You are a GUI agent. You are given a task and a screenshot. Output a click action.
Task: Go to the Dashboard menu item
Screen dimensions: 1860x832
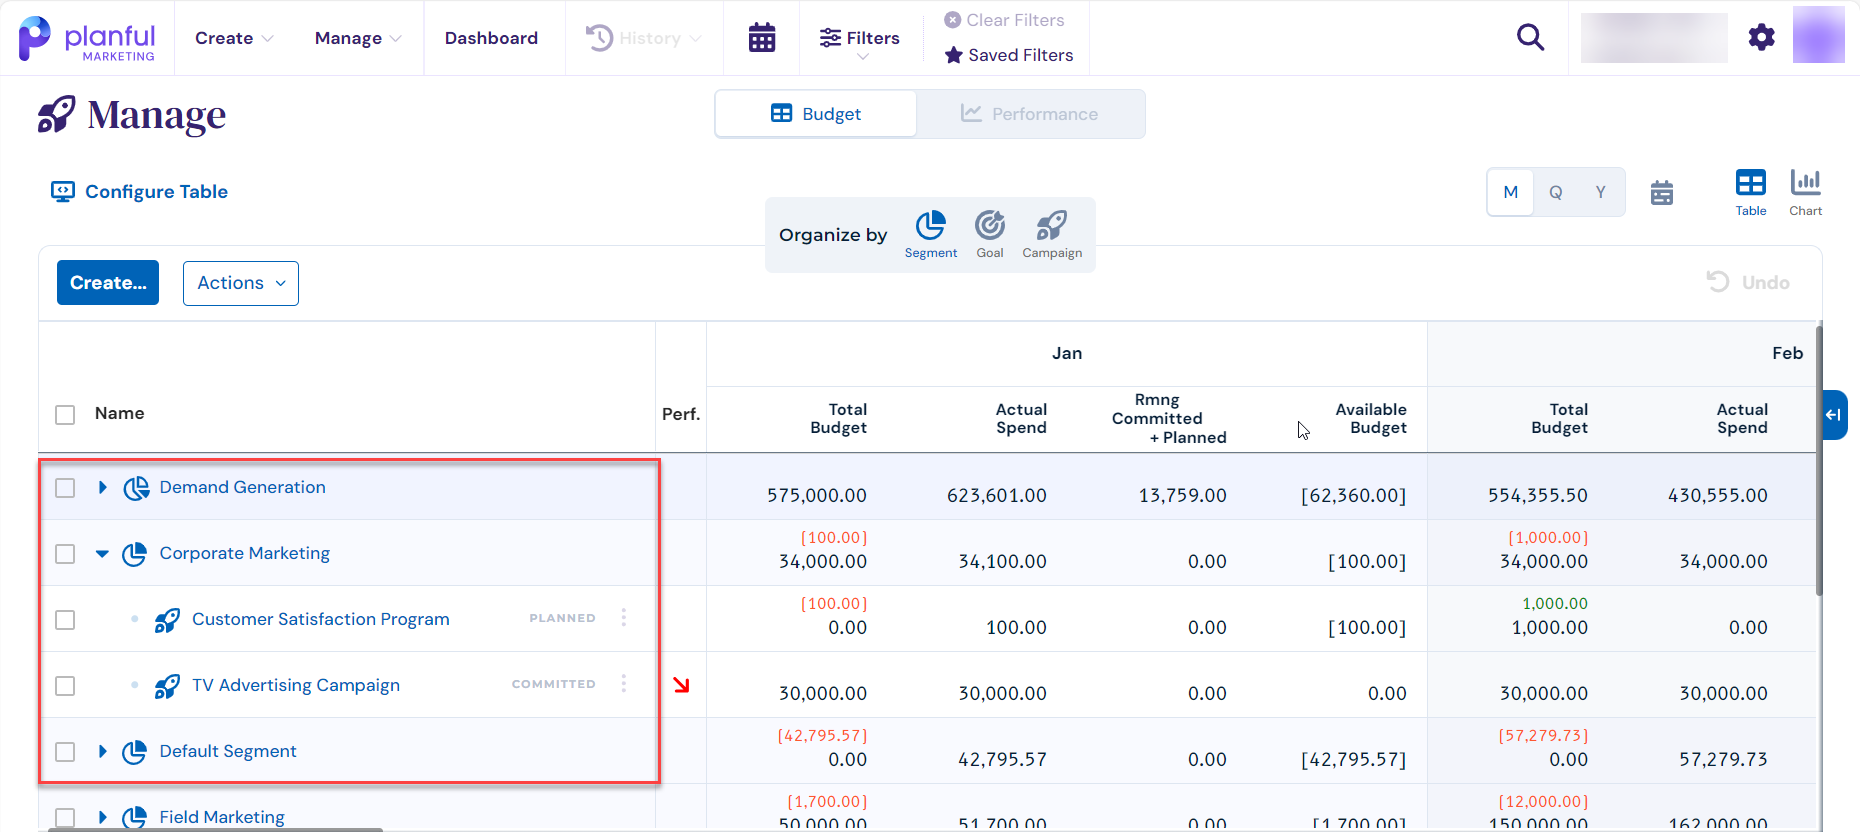[491, 38]
